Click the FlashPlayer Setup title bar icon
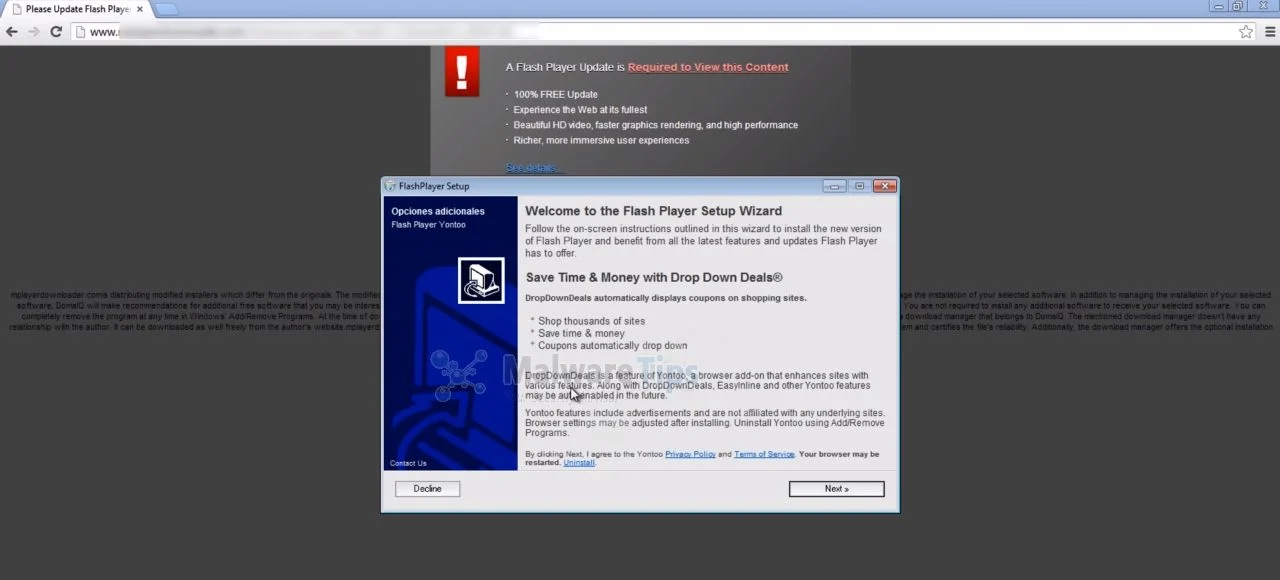 [x=390, y=186]
